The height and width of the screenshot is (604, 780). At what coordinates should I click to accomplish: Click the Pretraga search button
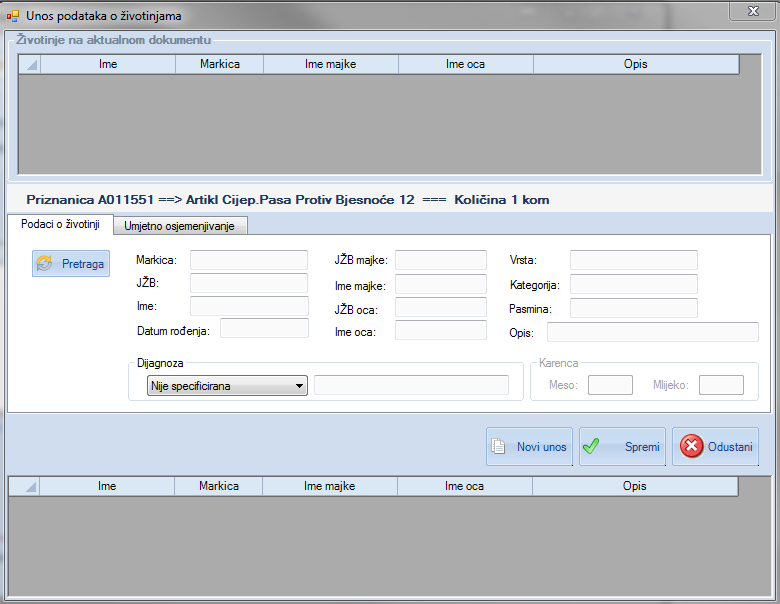point(71,264)
